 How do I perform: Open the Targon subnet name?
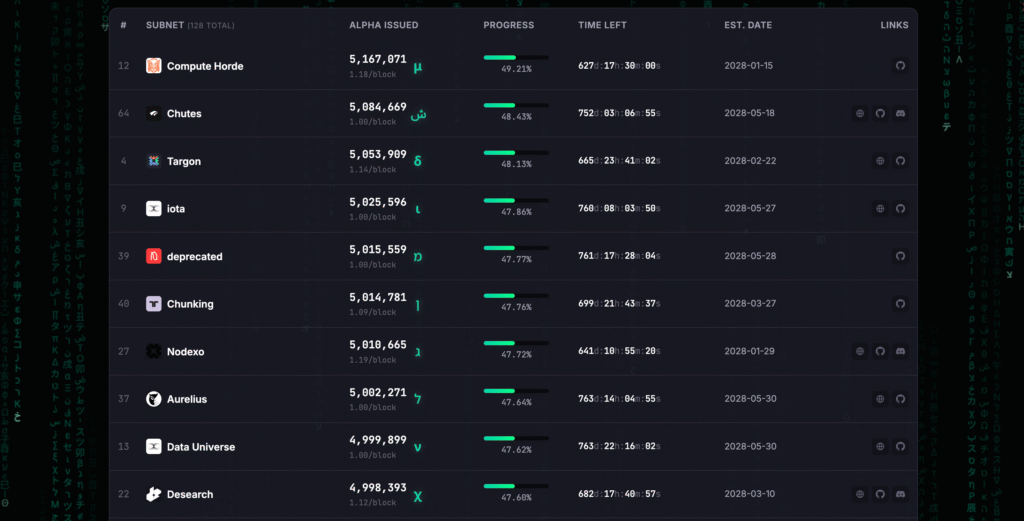[x=183, y=161]
